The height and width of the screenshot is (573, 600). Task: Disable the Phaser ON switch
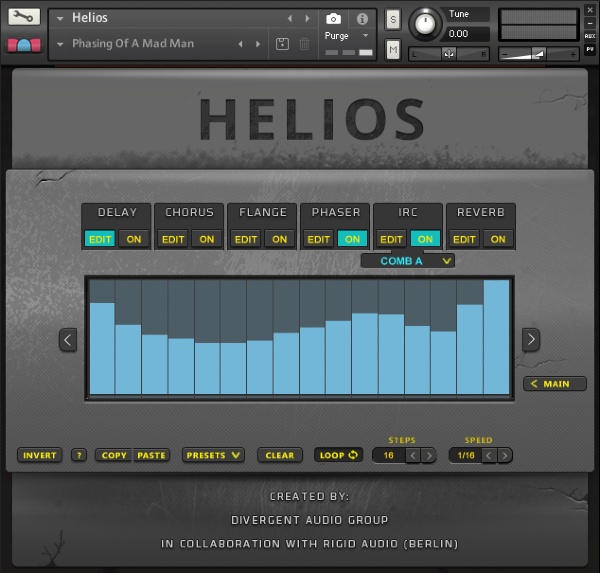coord(352,239)
